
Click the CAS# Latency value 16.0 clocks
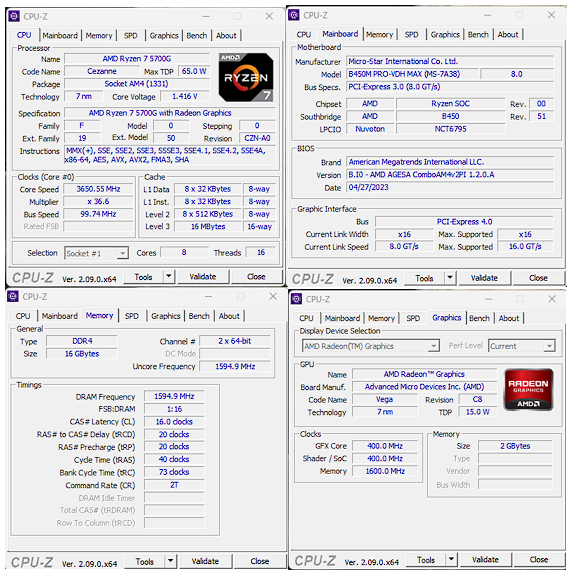pyautogui.click(x=174, y=422)
